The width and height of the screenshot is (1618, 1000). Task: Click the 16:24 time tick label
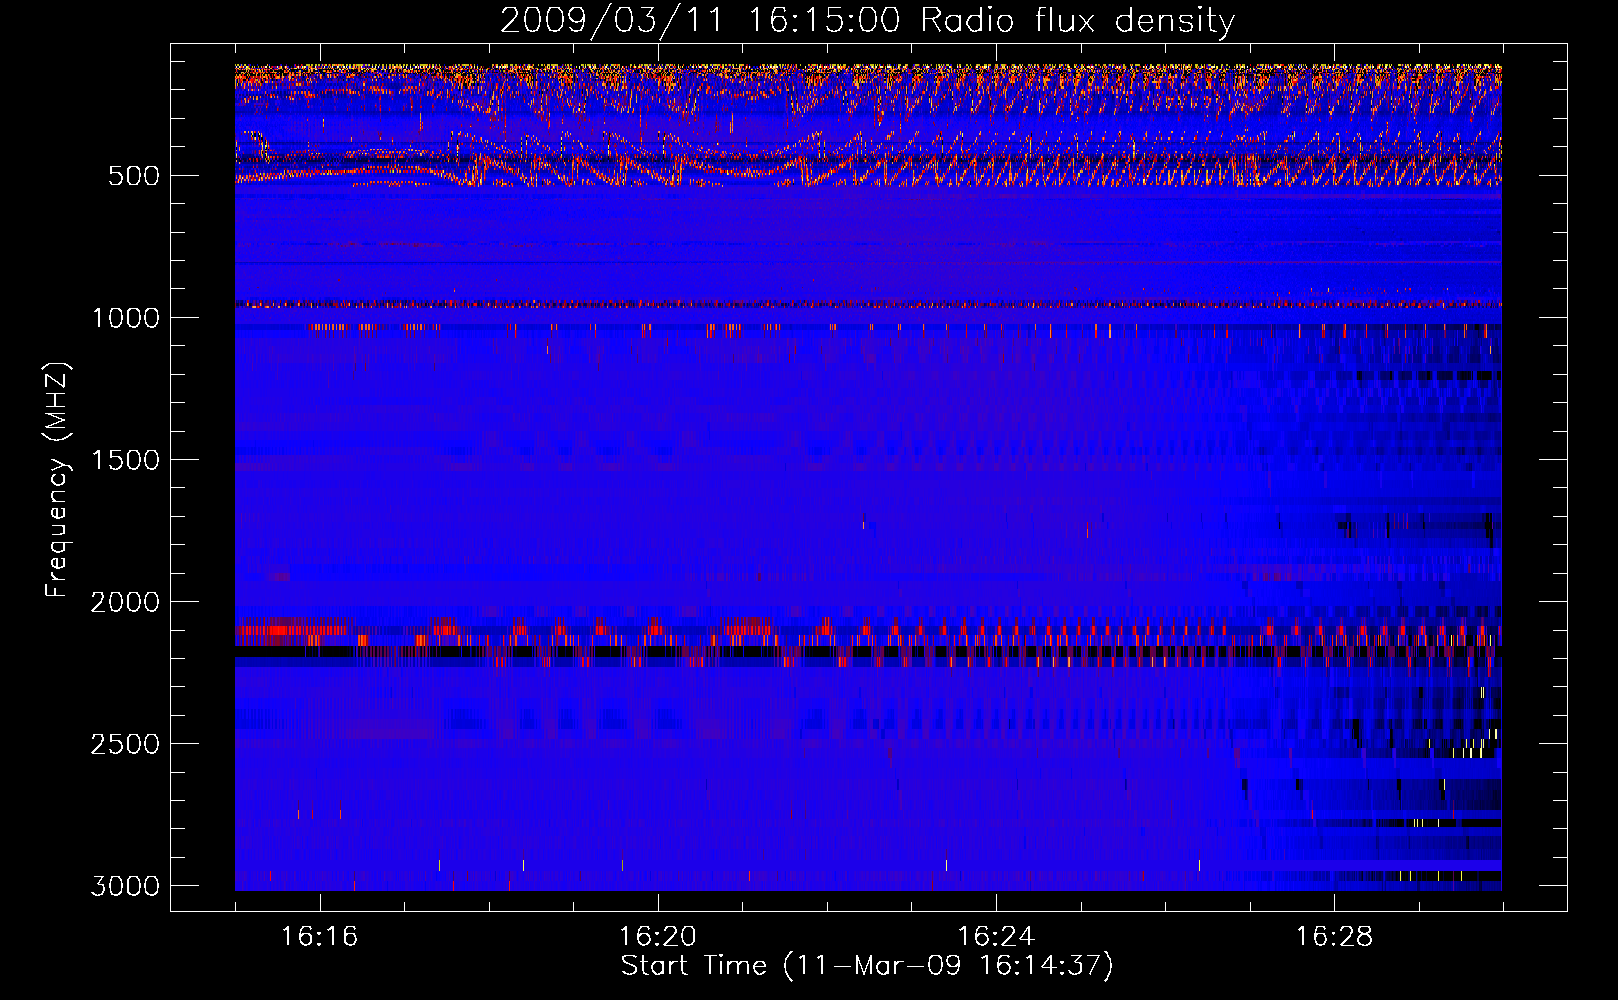[x=996, y=936]
